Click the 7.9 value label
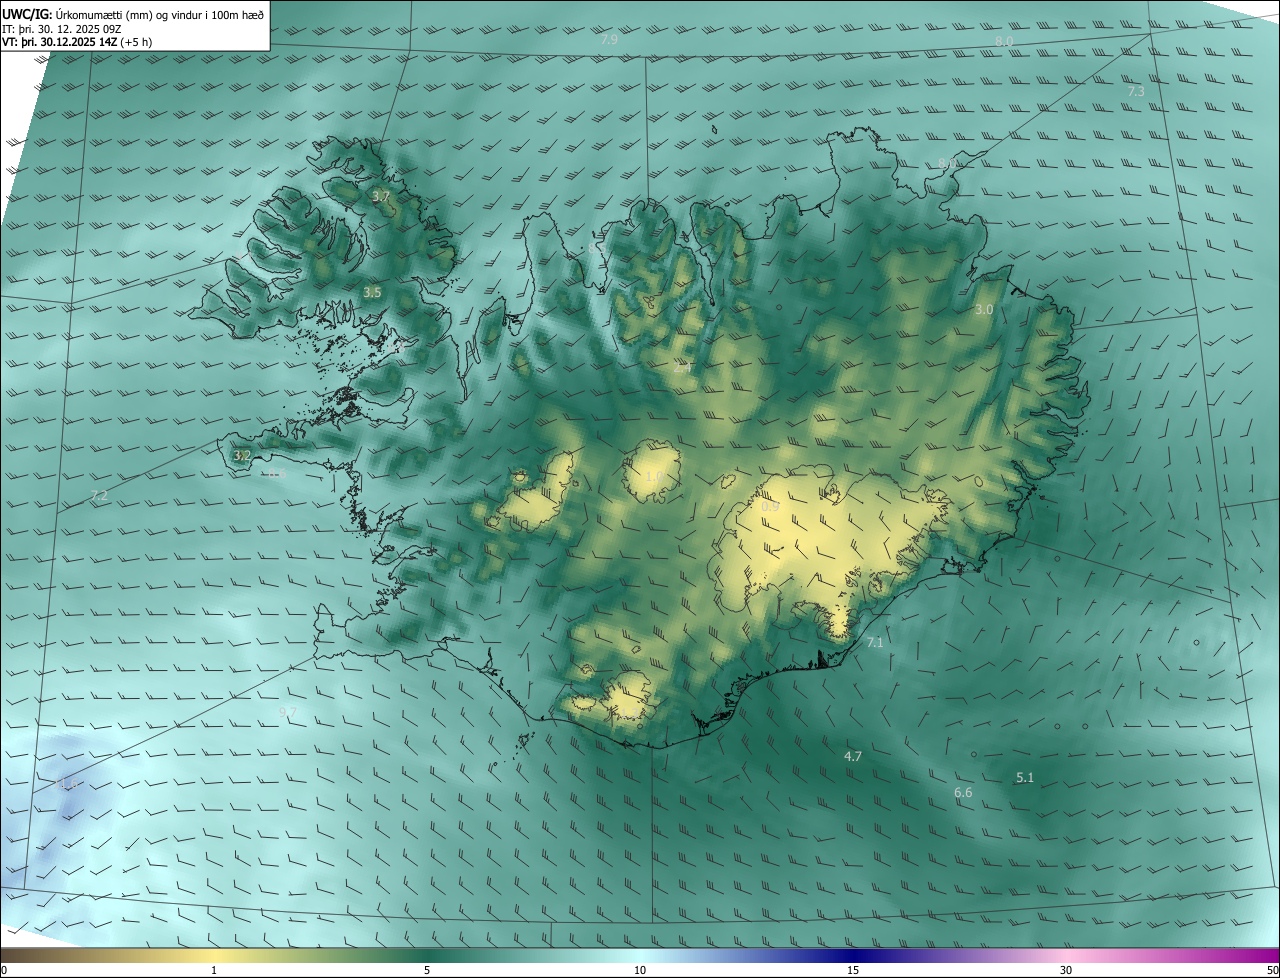1280x978 pixels. [609, 39]
